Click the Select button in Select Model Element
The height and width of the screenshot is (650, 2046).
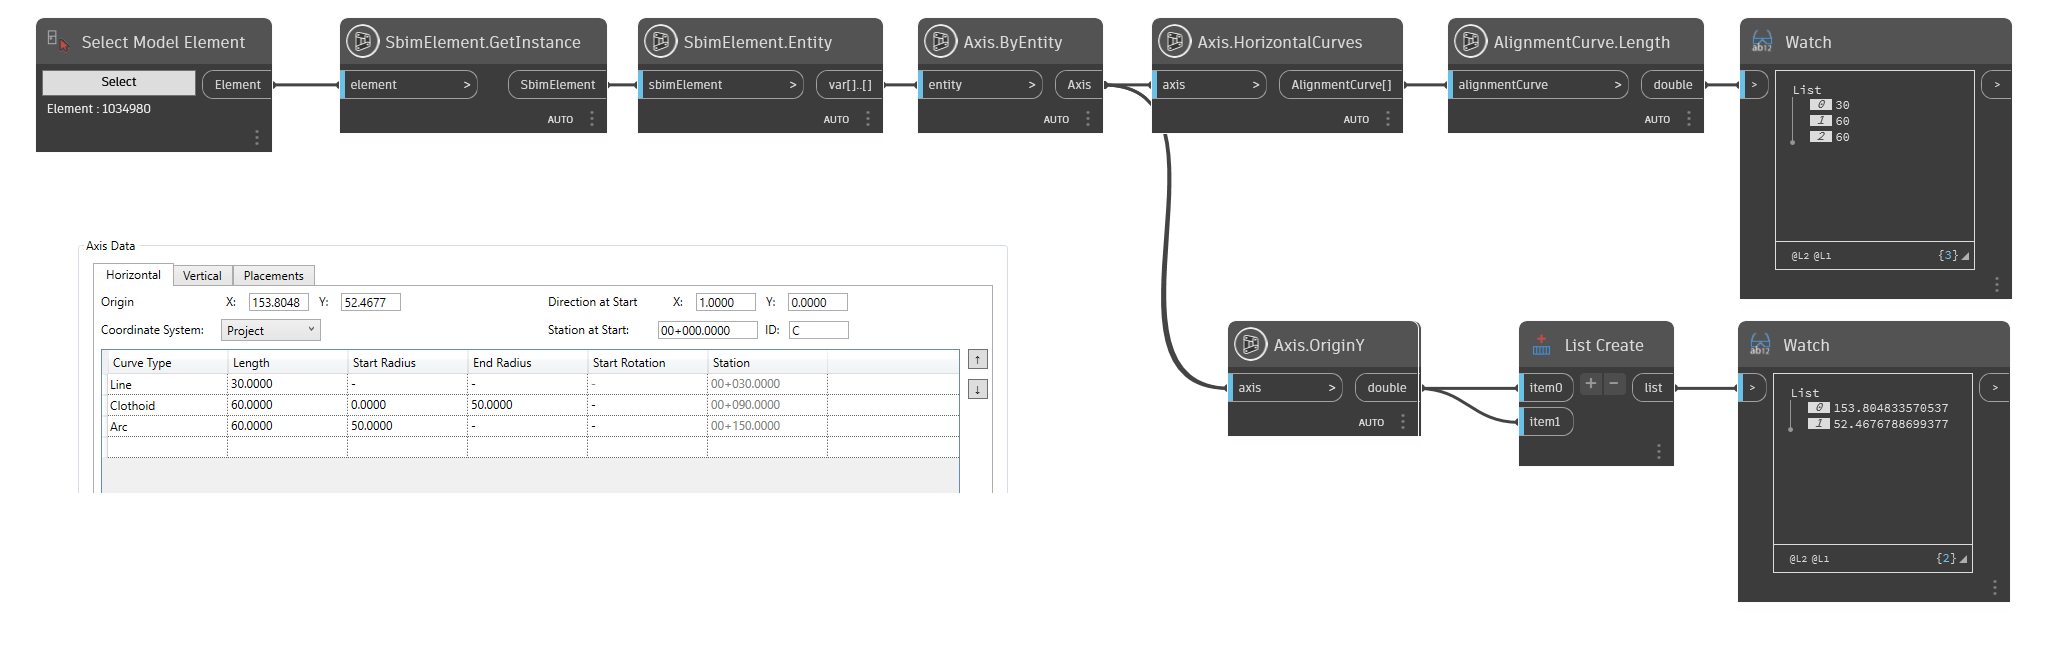[x=119, y=82]
